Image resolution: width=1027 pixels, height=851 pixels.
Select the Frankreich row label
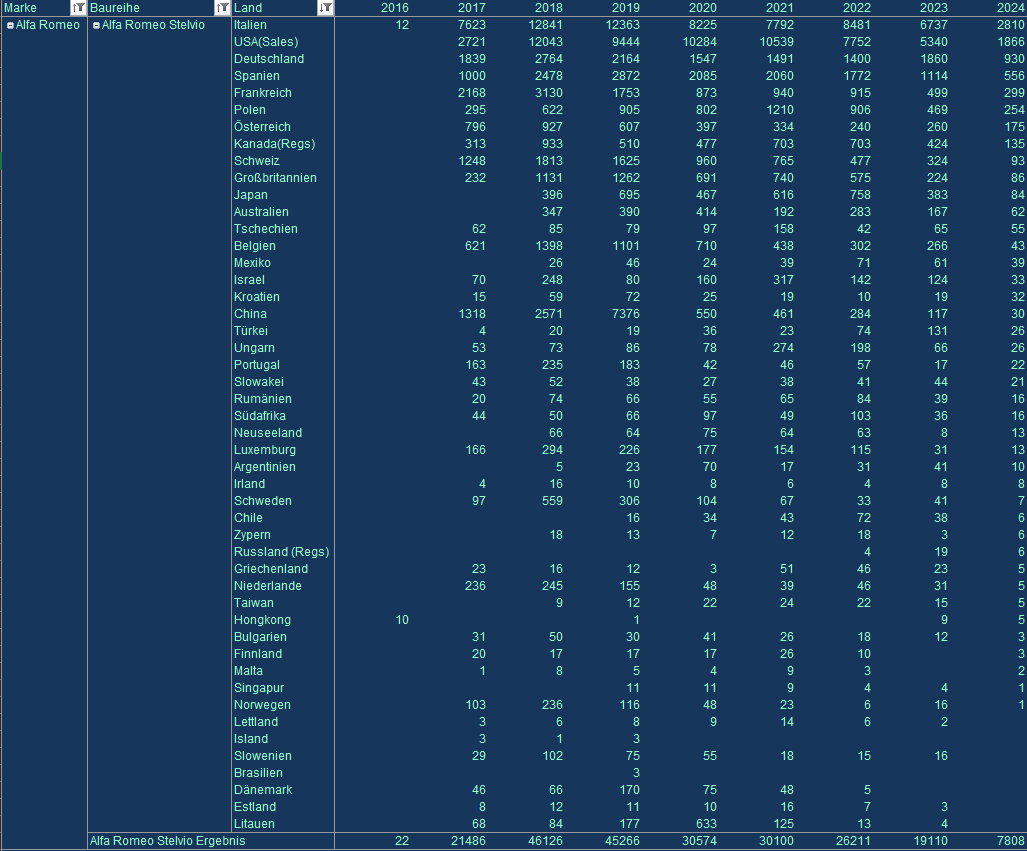click(263, 93)
